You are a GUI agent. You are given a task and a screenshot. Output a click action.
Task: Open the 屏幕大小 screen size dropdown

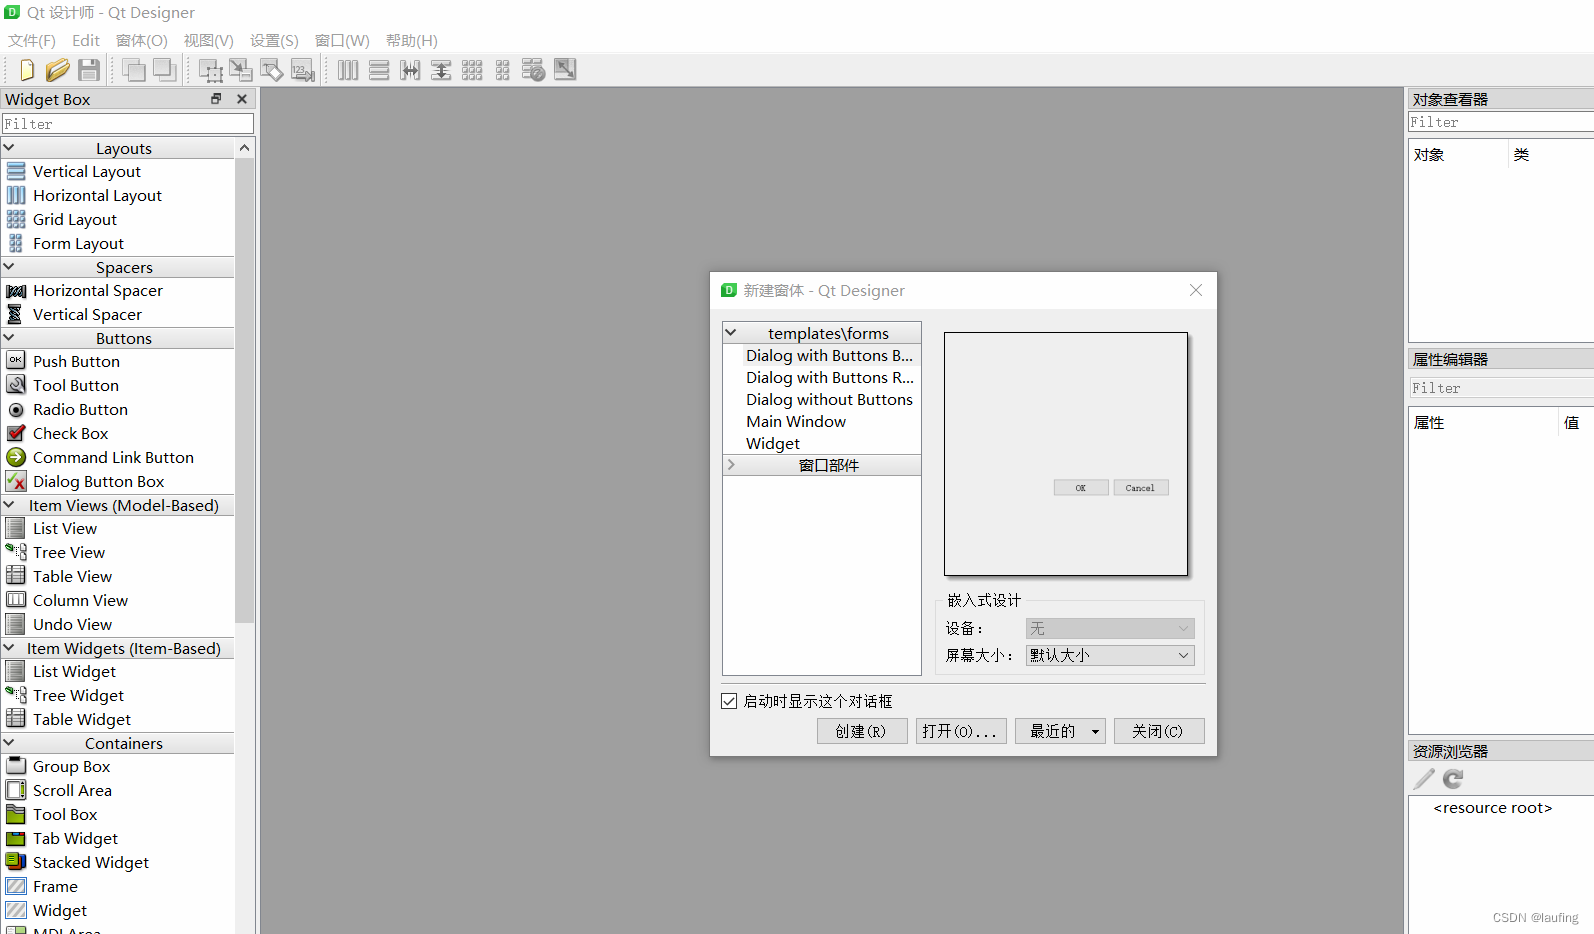[x=1110, y=655]
